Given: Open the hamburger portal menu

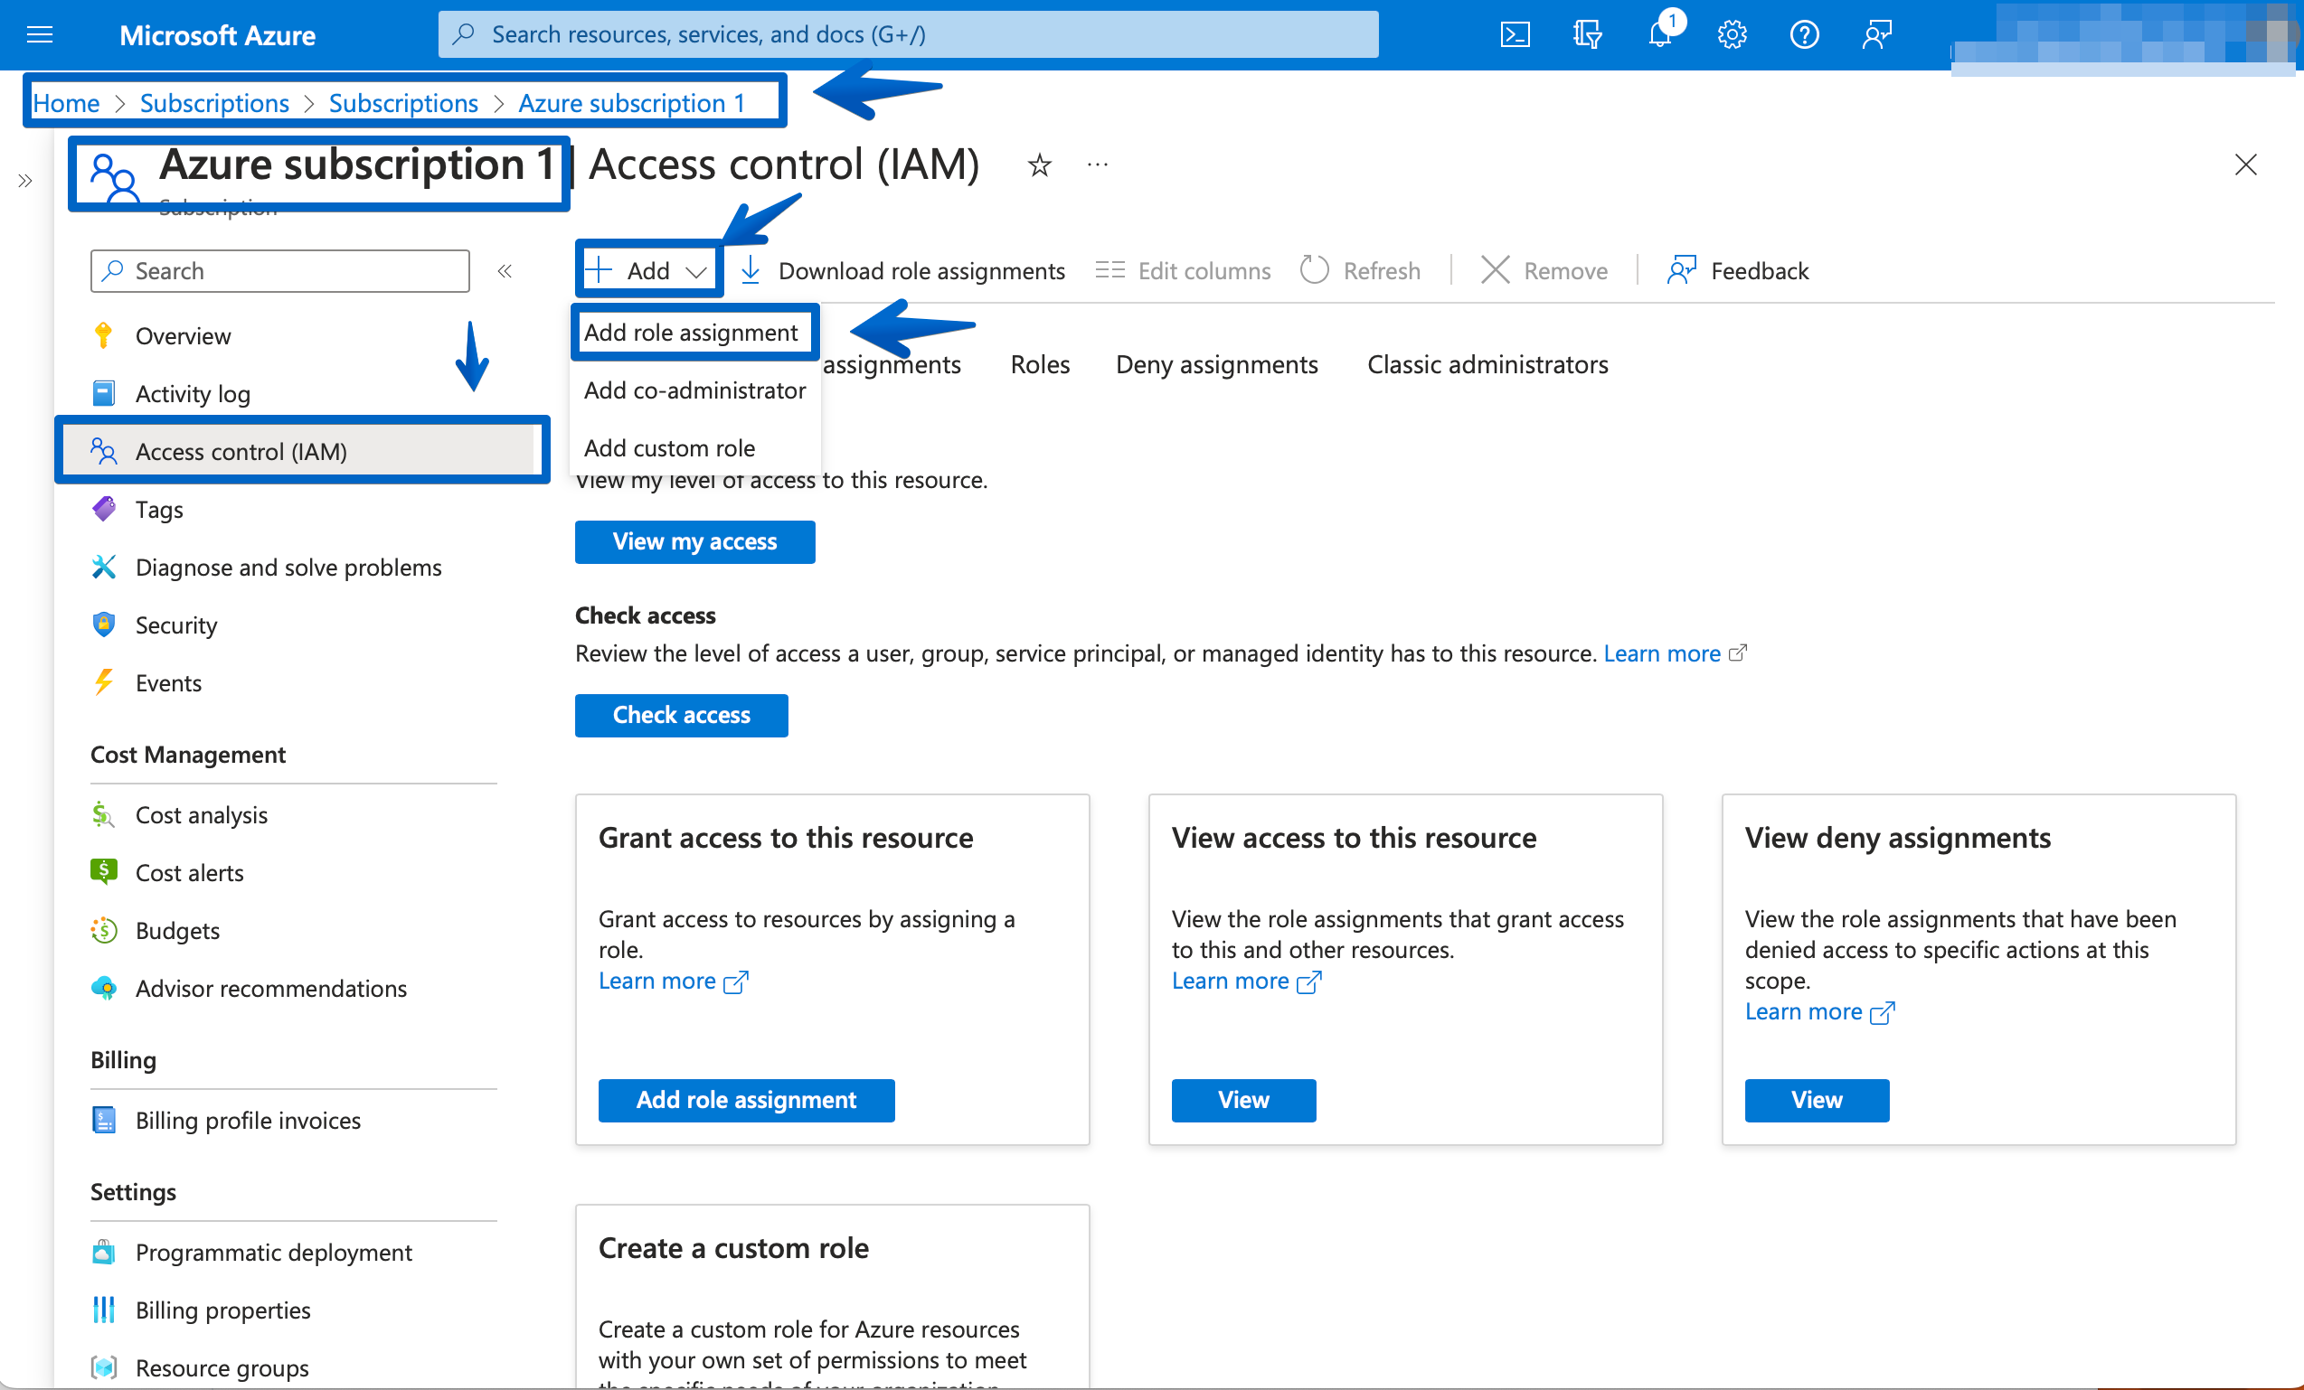Looking at the screenshot, I should 40,35.
